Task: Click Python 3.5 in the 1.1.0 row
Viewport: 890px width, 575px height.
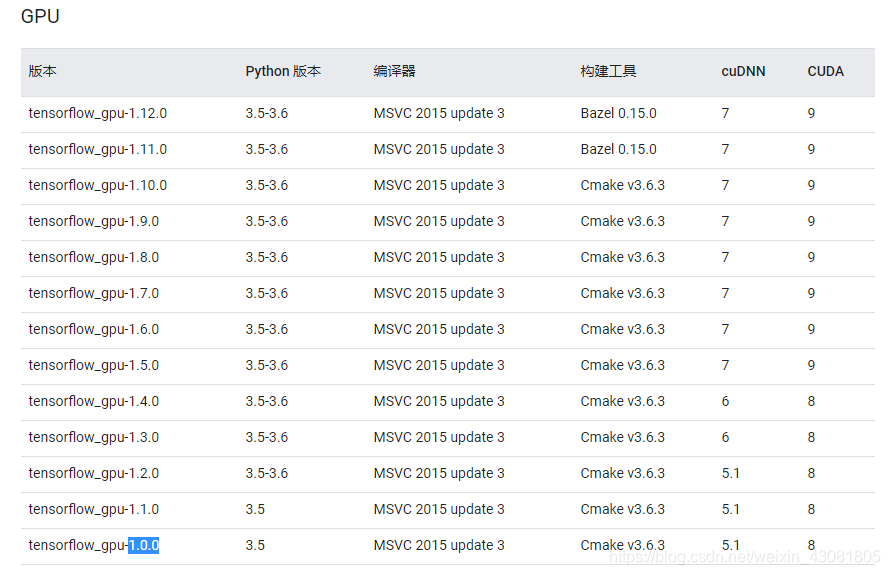Action: point(255,509)
